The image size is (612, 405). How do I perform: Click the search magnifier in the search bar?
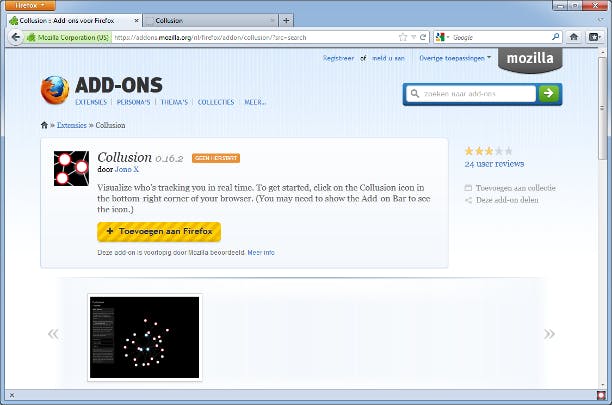pos(556,37)
